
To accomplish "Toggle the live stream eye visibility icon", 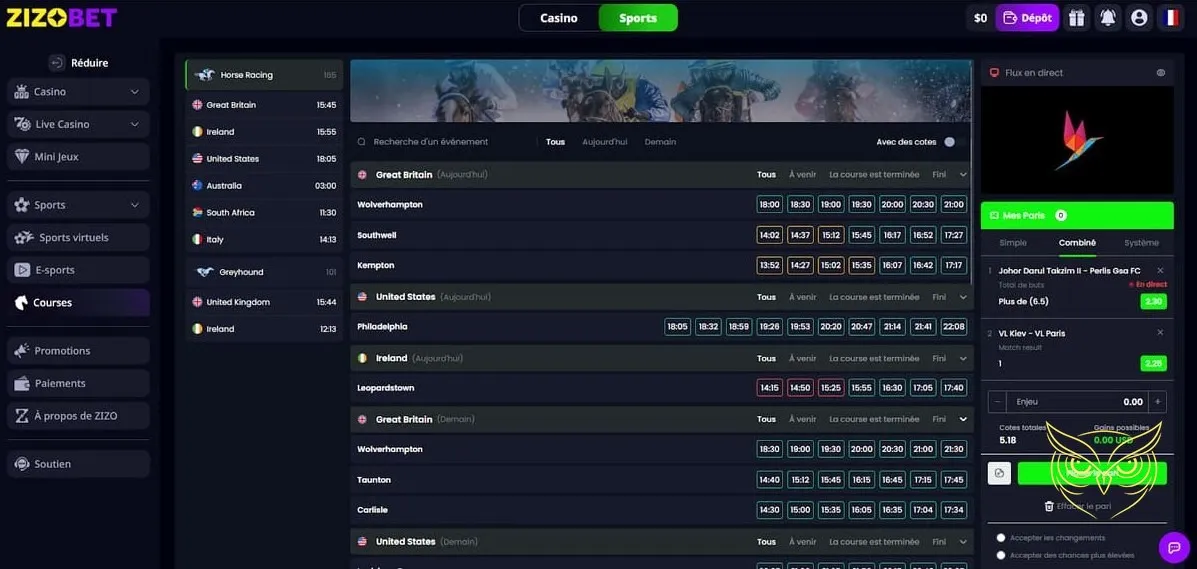I will pyautogui.click(x=1160, y=73).
